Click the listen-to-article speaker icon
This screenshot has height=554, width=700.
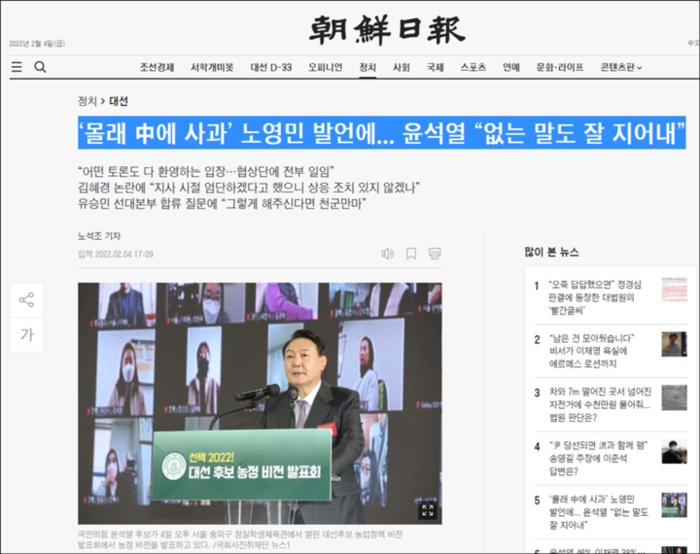coord(387,254)
